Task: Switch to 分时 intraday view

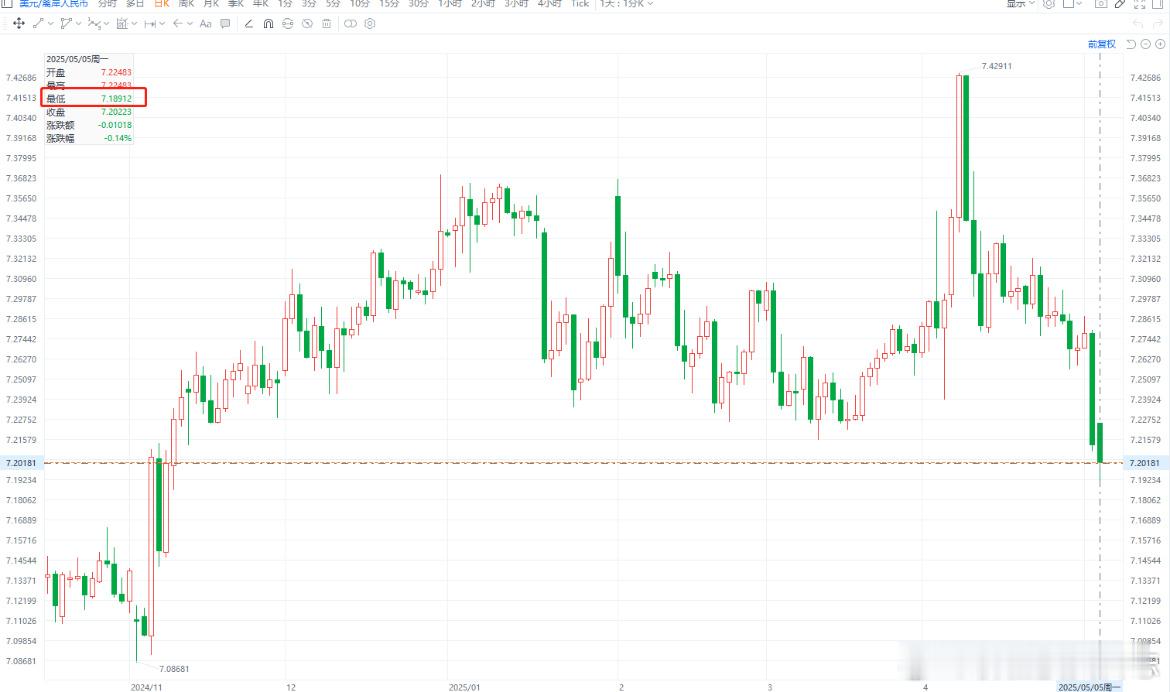Action: 107,4
